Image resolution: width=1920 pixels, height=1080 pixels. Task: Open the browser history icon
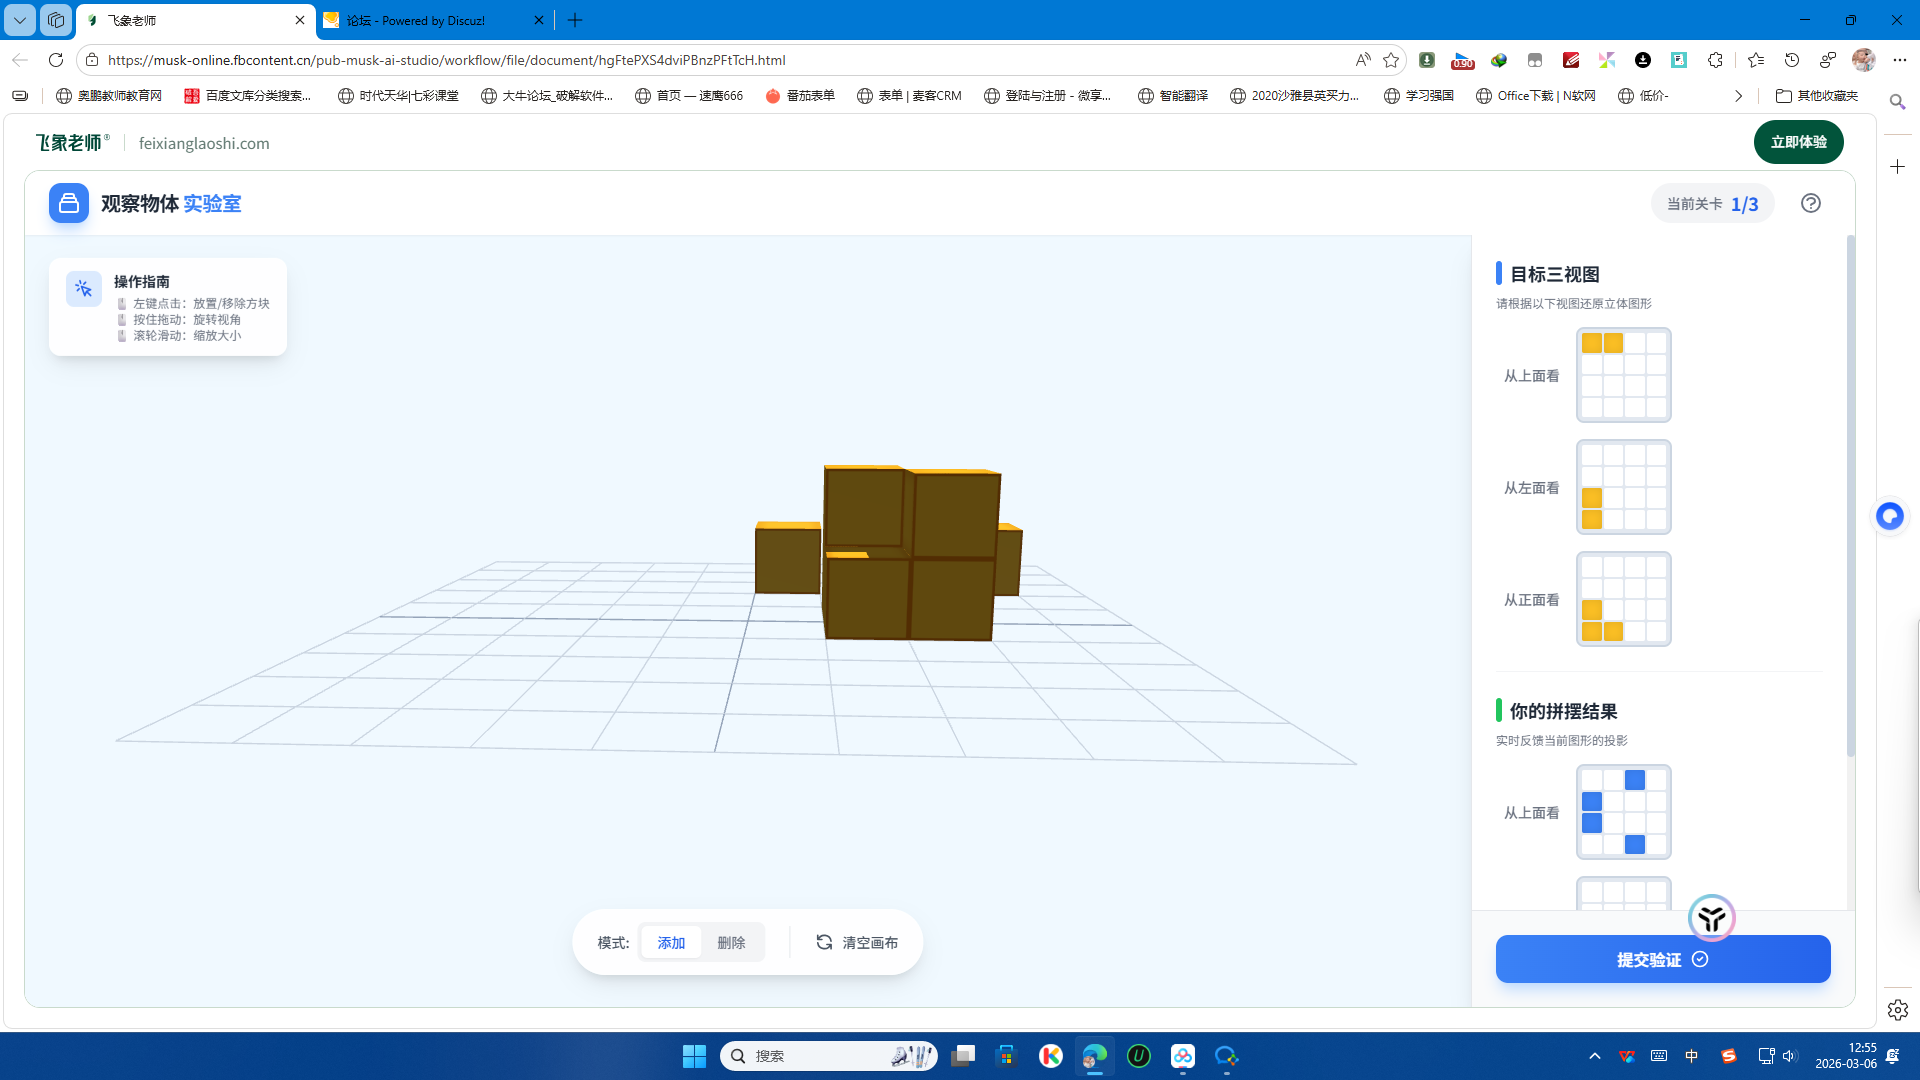click(1792, 60)
